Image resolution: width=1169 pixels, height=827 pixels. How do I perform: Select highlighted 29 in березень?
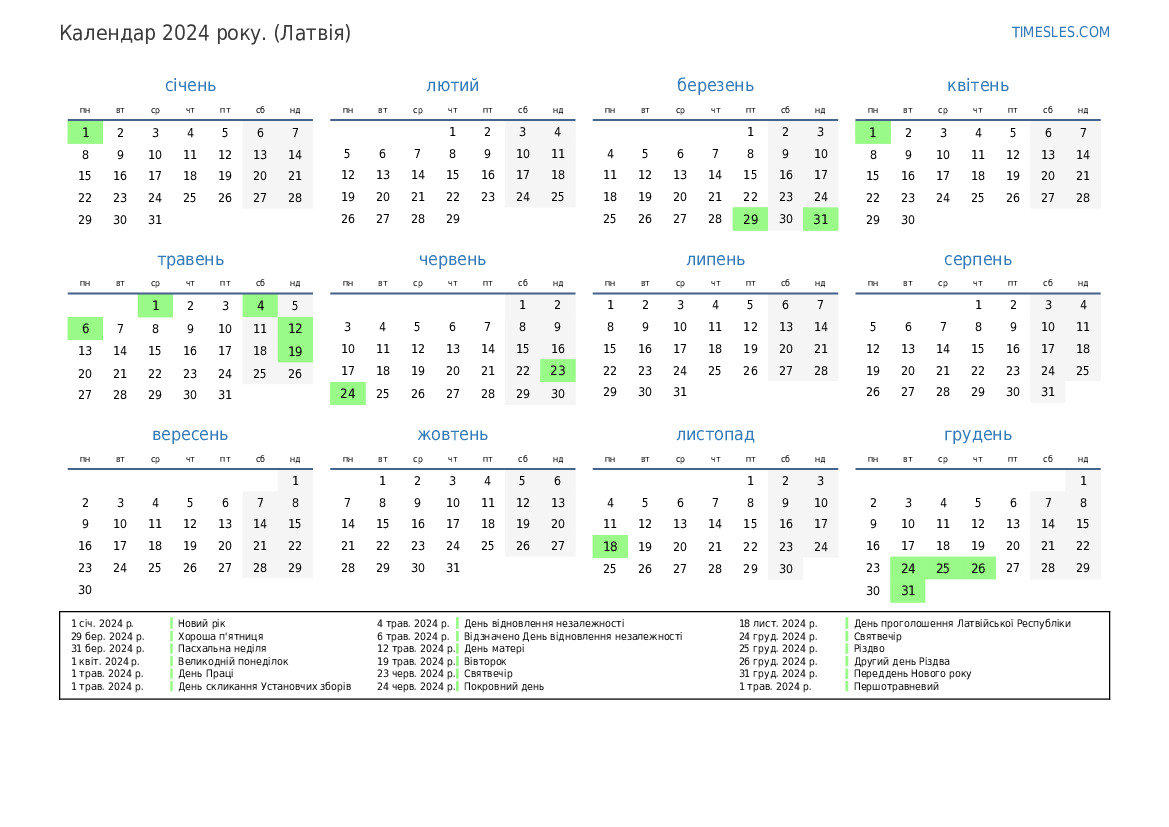point(750,220)
